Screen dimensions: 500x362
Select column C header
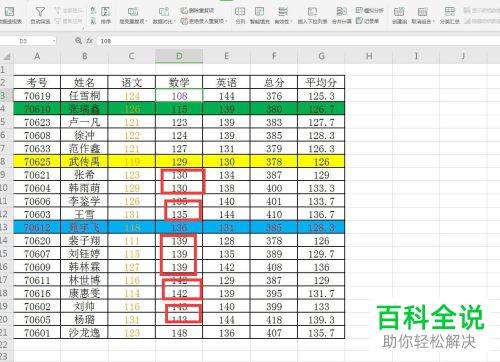(132, 56)
